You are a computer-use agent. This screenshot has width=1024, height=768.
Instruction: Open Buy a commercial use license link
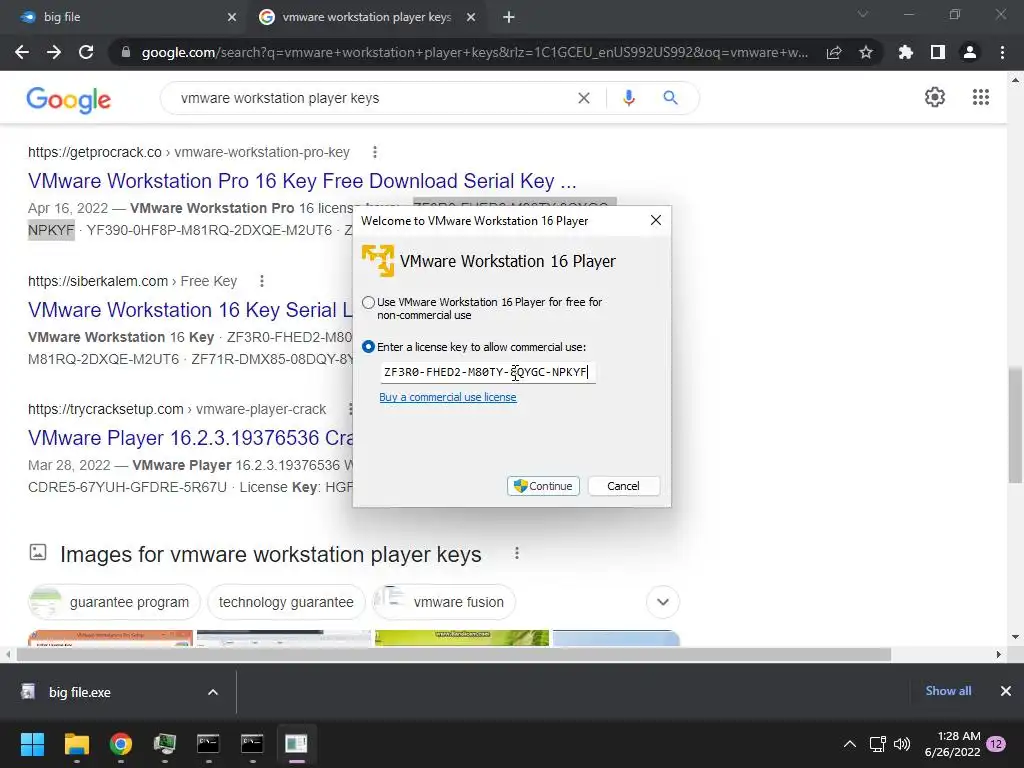[x=448, y=397]
